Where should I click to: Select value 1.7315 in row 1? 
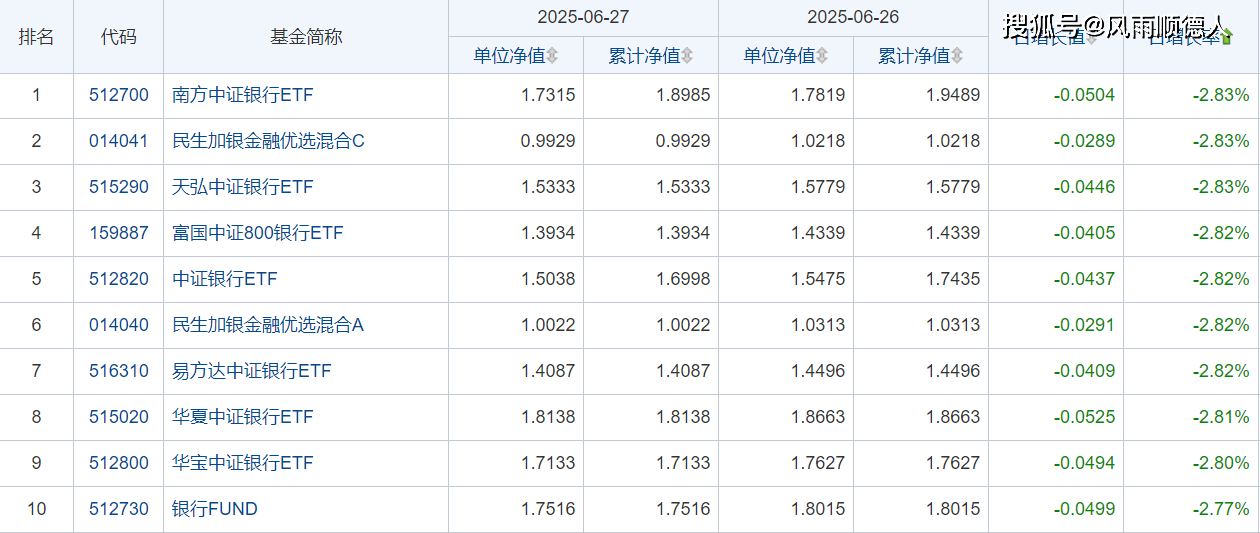[x=548, y=96]
